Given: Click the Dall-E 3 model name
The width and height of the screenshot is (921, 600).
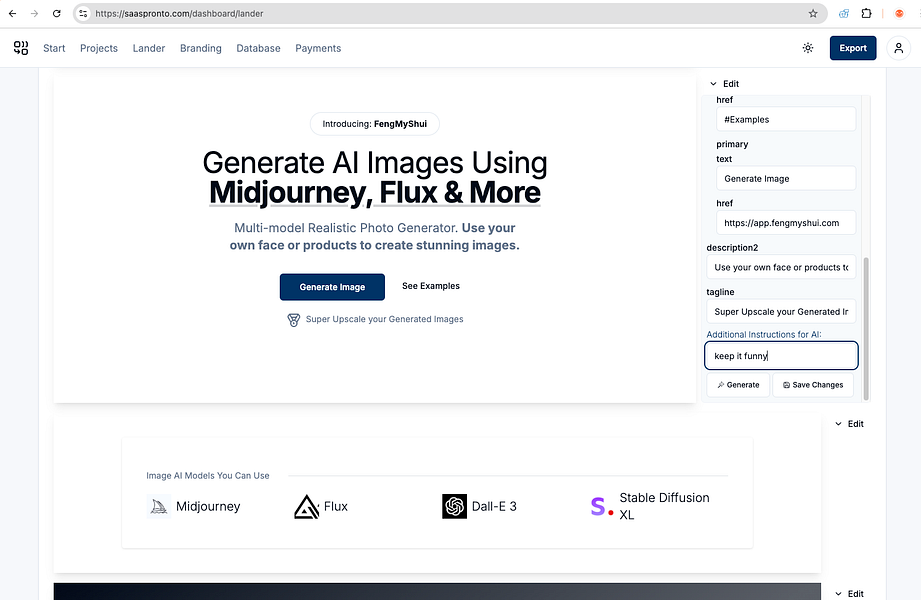Looking at the screenshot, I should point(494,506).
